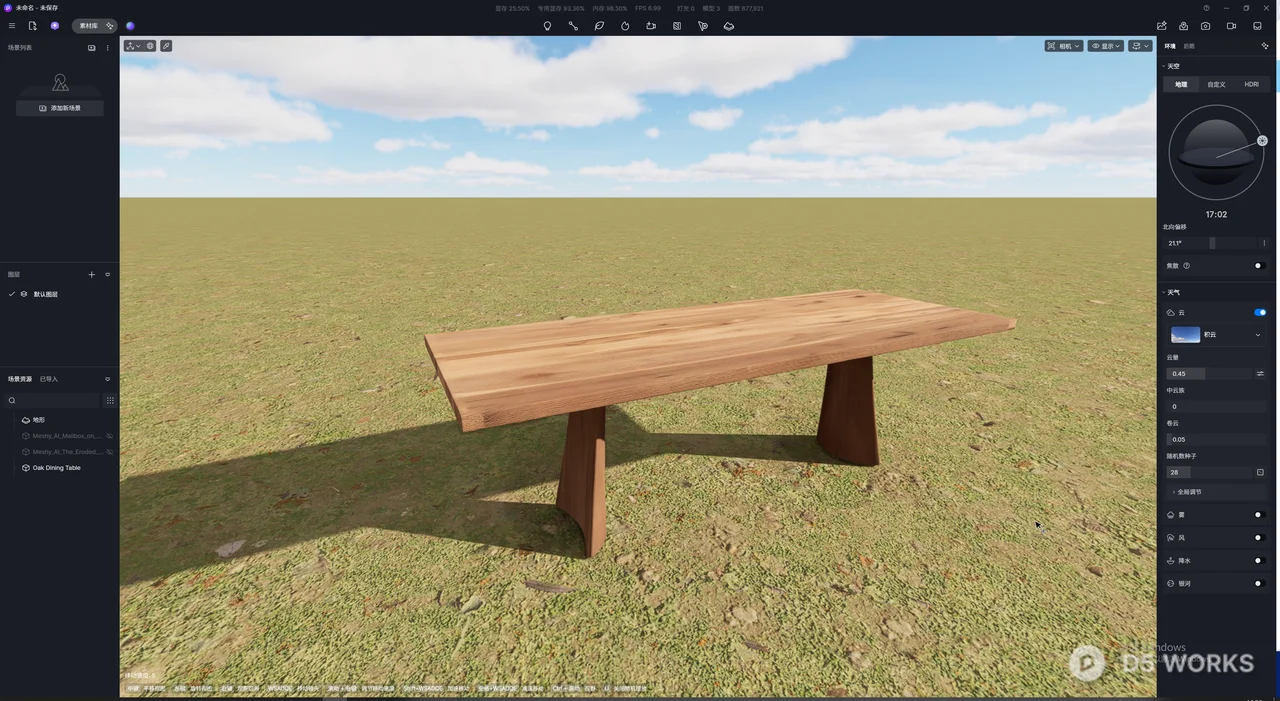Click the striped-square tool in the top toolbar
This screenshot has width=1280, height=701.
(x=677, y=26)
